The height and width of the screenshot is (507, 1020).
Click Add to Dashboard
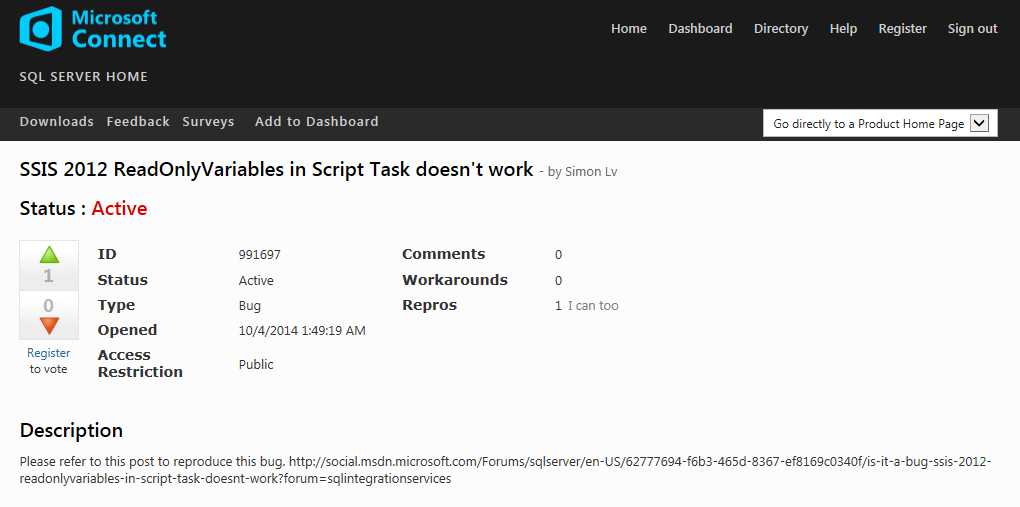click(x=316, y=122)
